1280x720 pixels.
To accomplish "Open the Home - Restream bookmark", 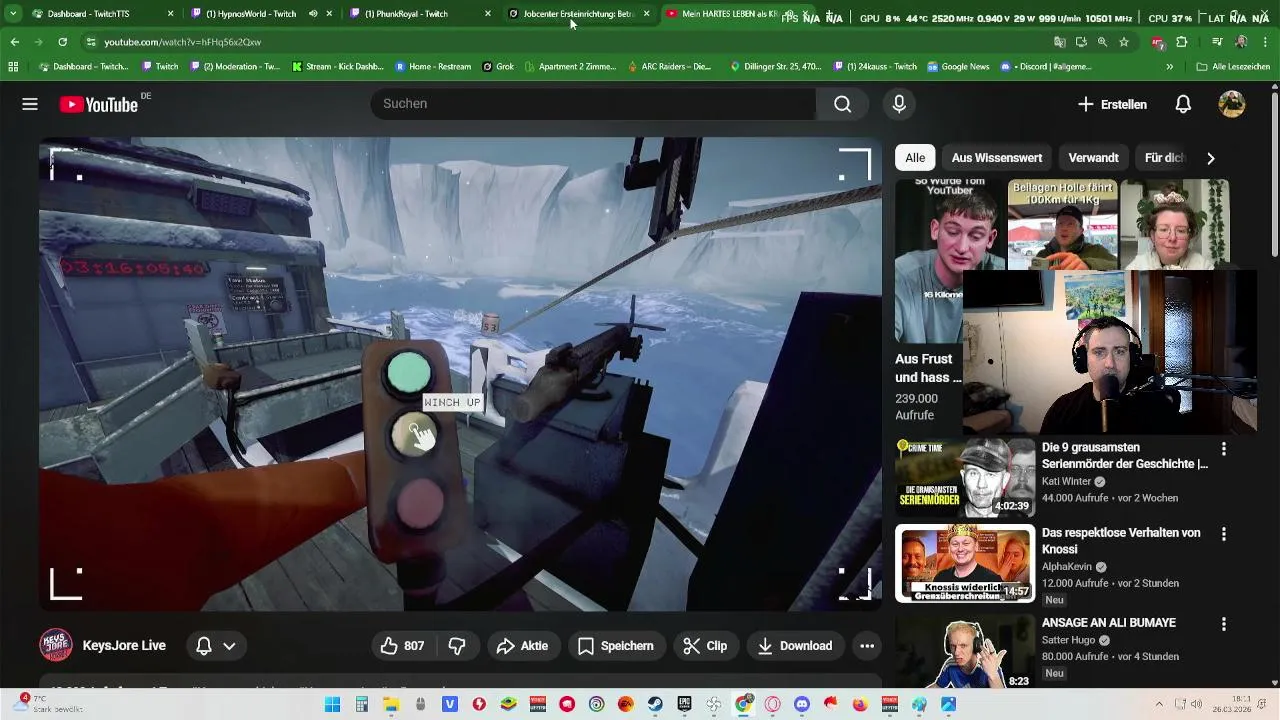I will pos(433,67).
